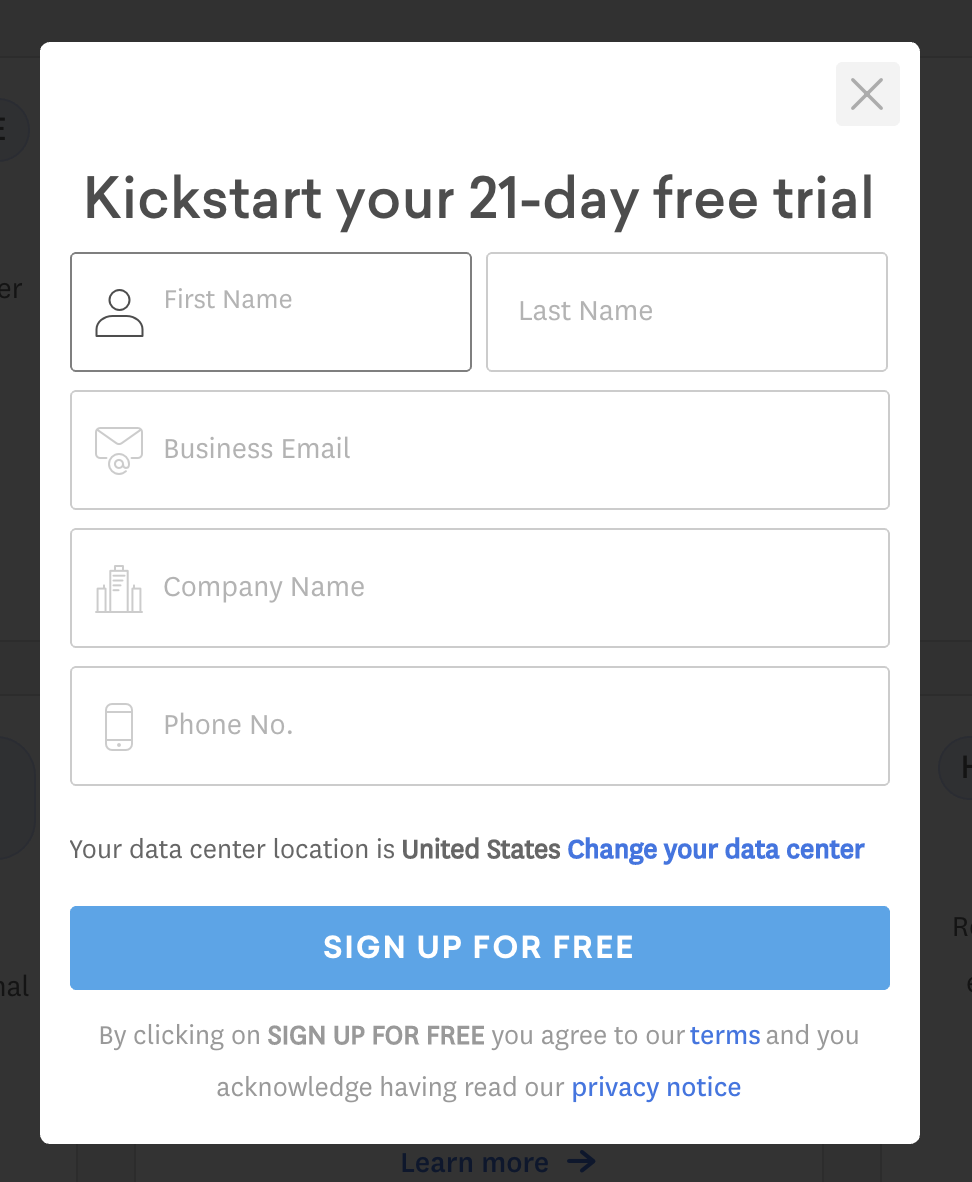Image resolution: width=972 pixels, height=1182 pixels.
Task: Open the terms link
Action: point(725,1035)
